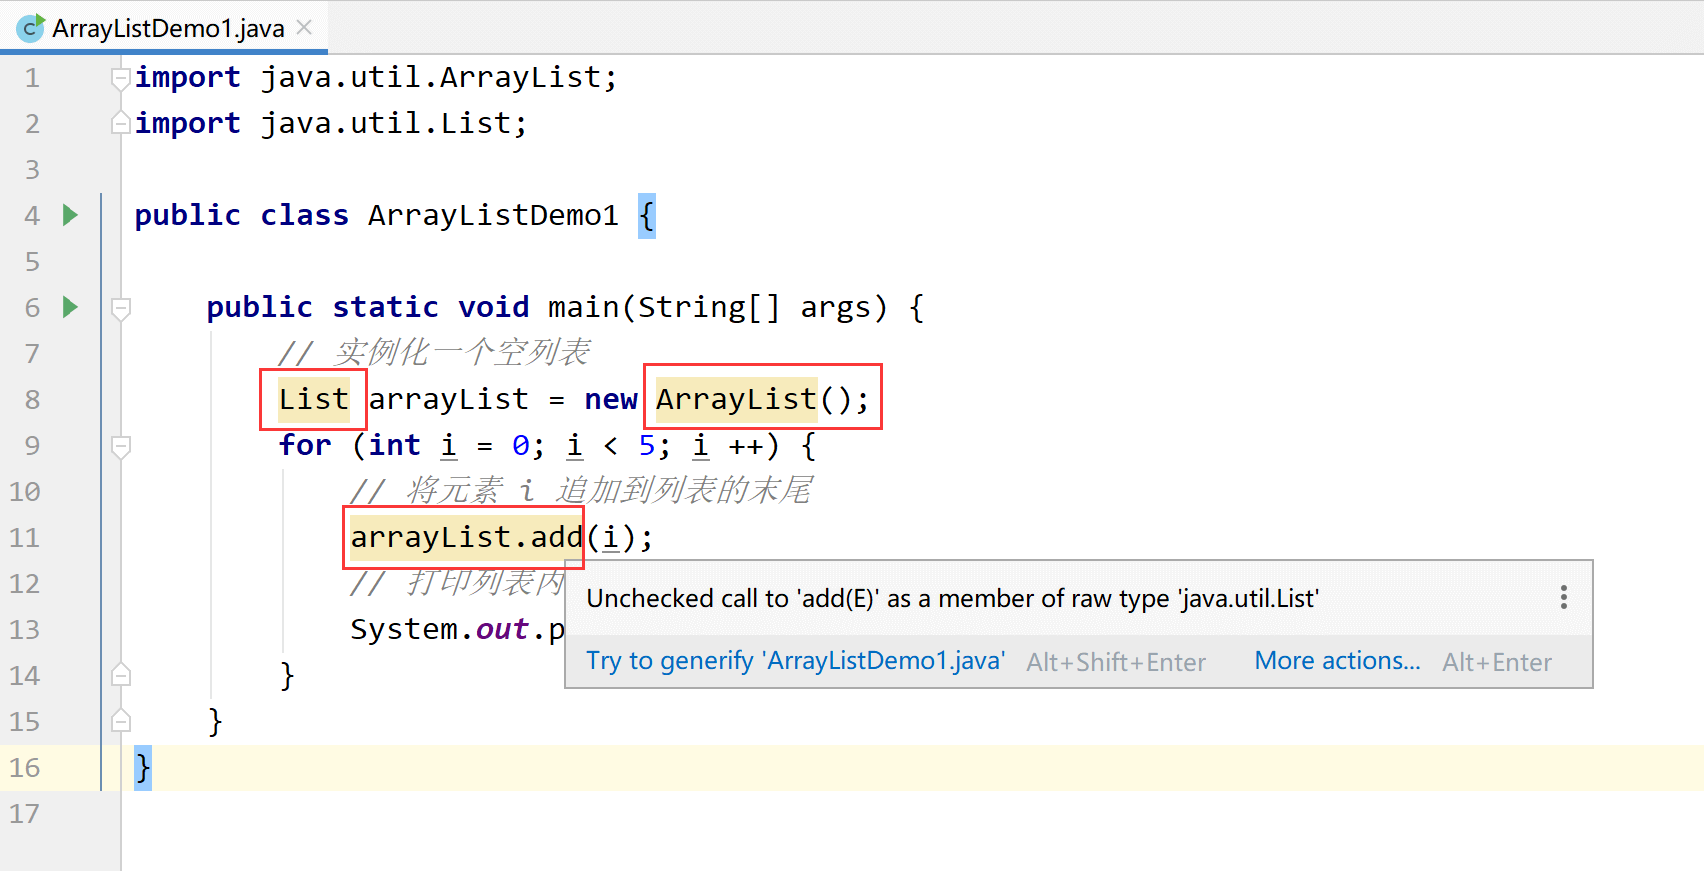Click run icon beside class ArrayListDemo1

click(x=70, y=215)
